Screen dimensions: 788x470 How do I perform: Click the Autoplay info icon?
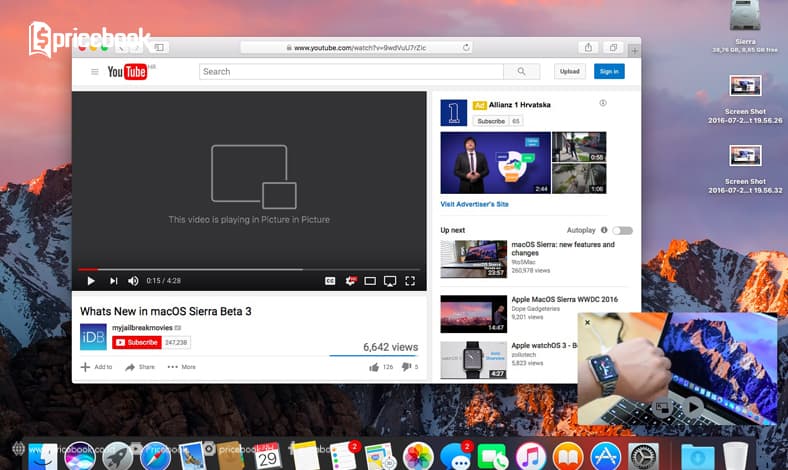tap(604, 230)
